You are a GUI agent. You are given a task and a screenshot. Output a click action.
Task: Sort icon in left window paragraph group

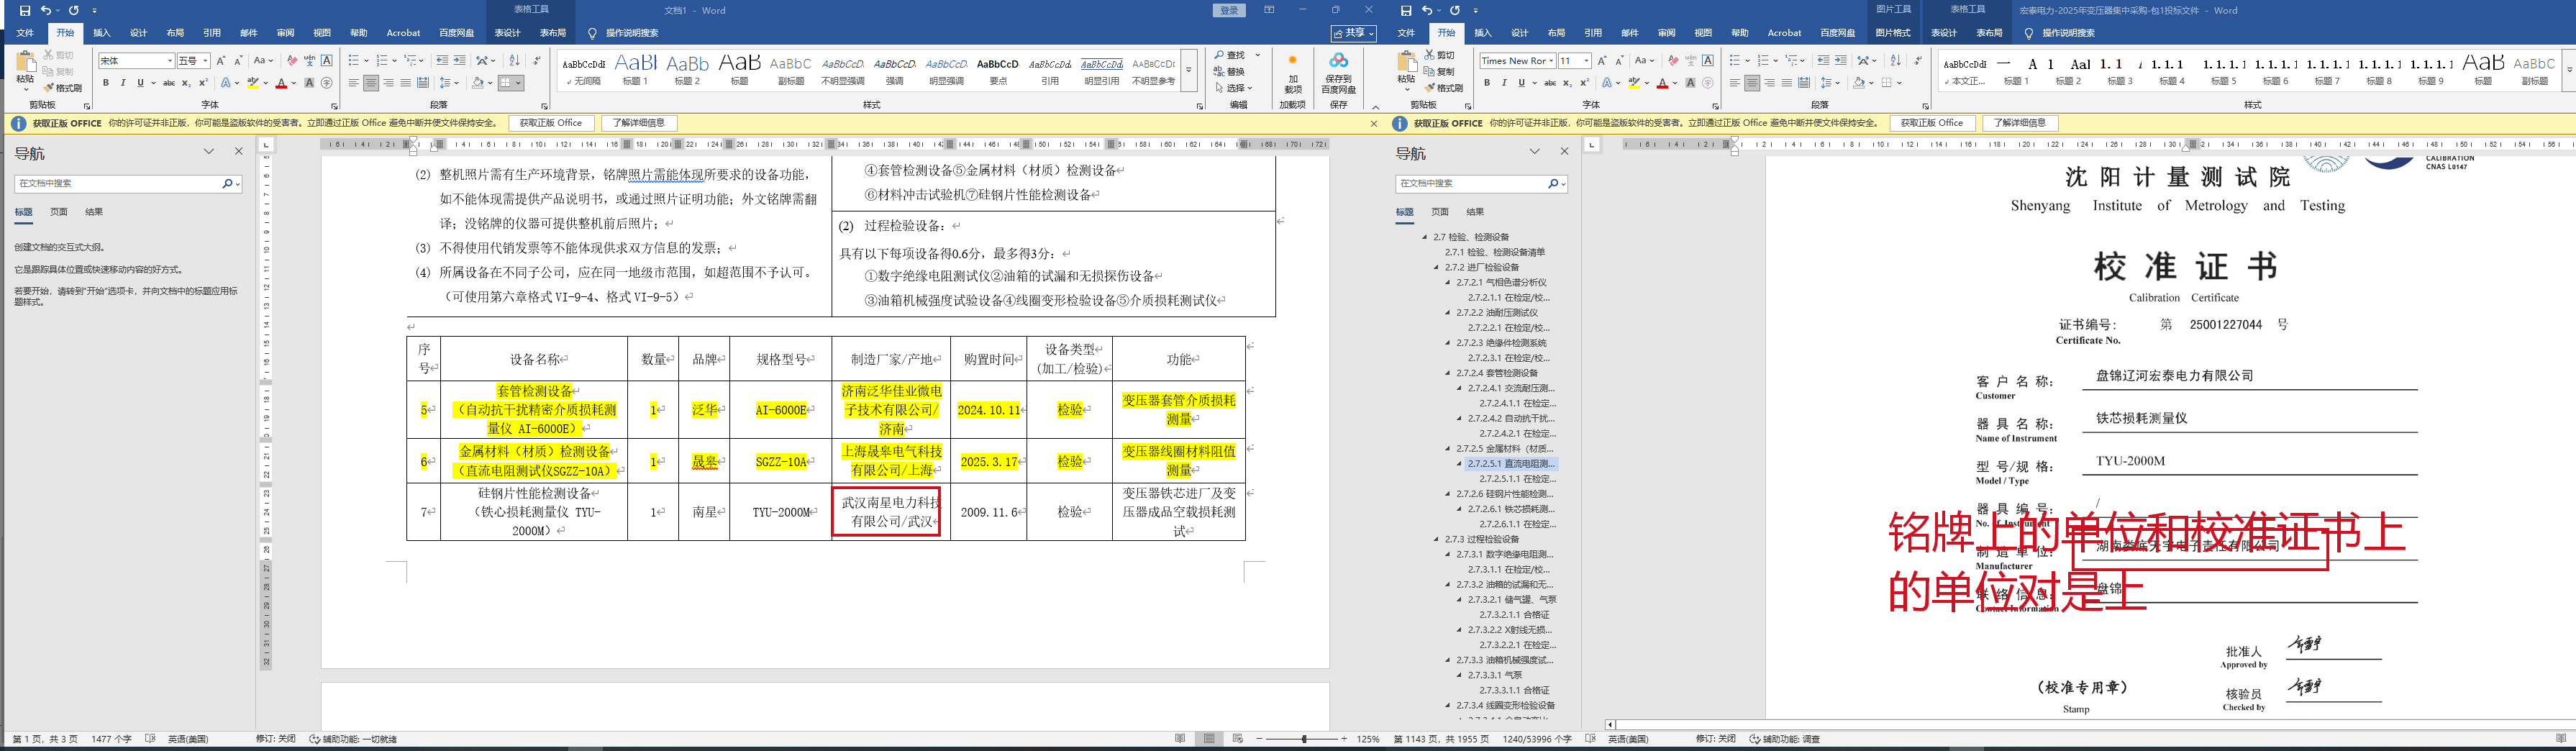pos(515,61)
